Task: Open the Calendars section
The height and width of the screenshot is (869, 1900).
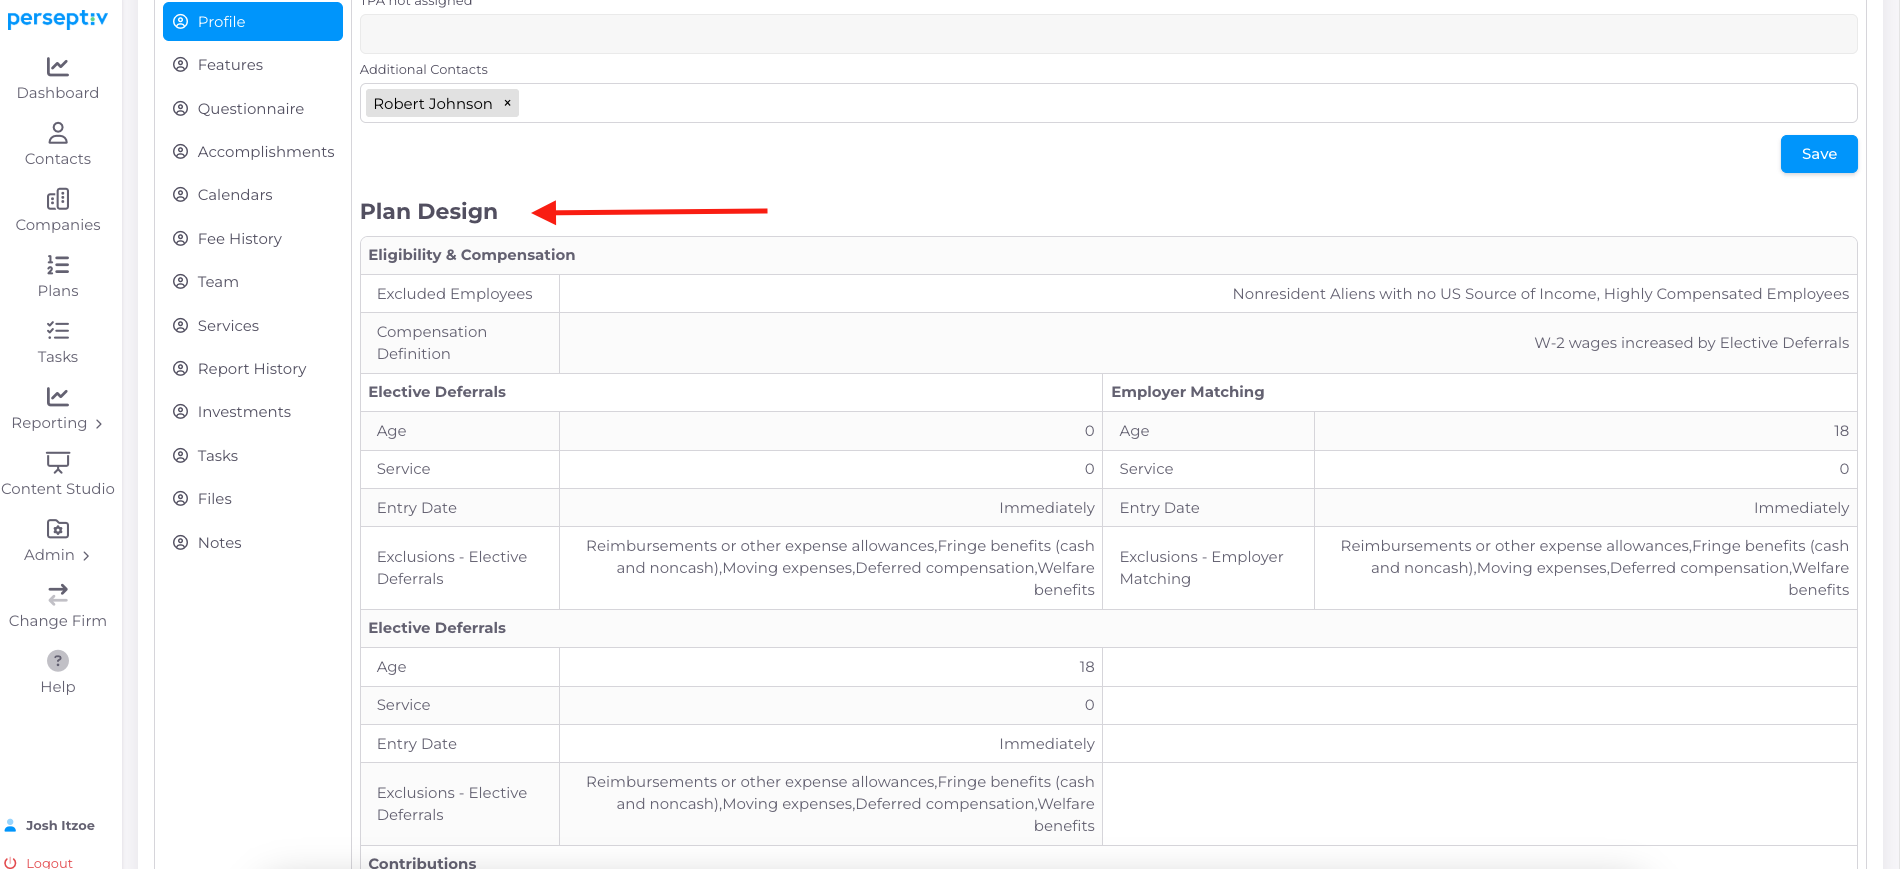Action: pos(235,195)
